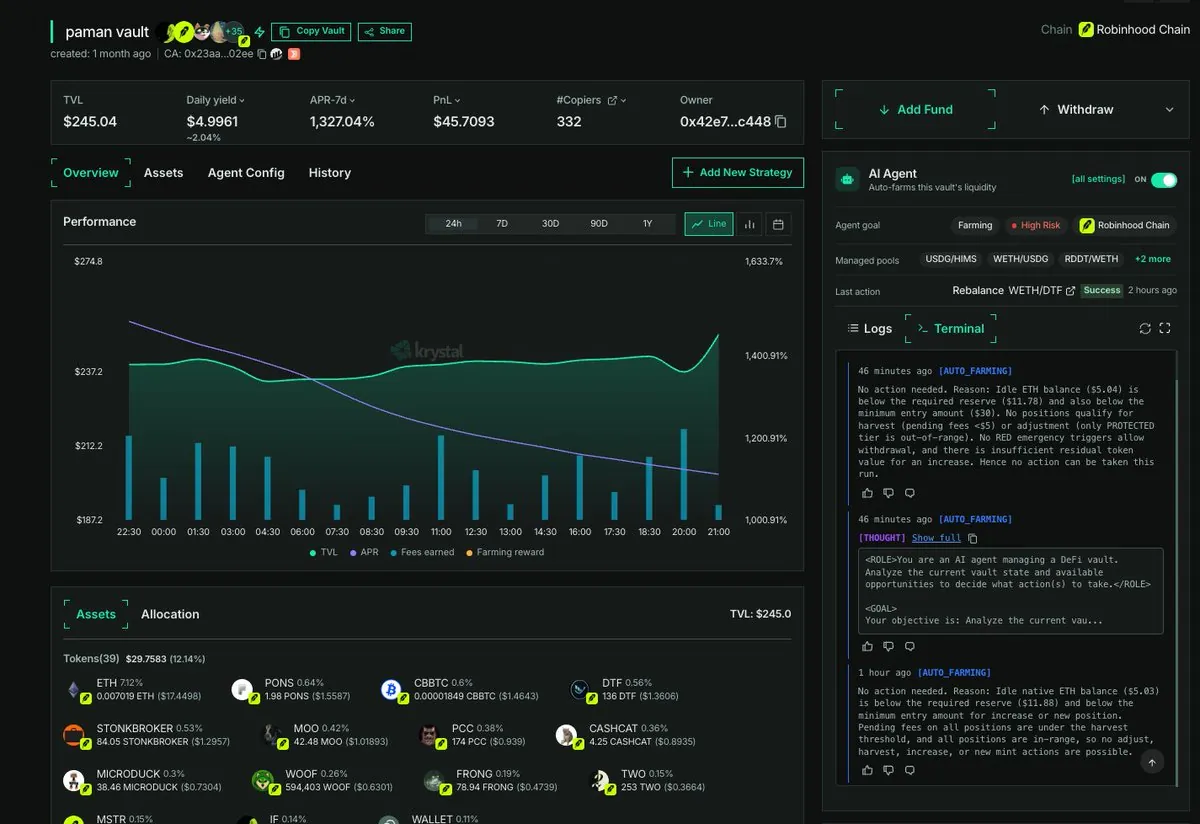Copy the owner address 0x42e7...c448
The width and height of the screenshot is (1200, 824).
pos(781,122)
